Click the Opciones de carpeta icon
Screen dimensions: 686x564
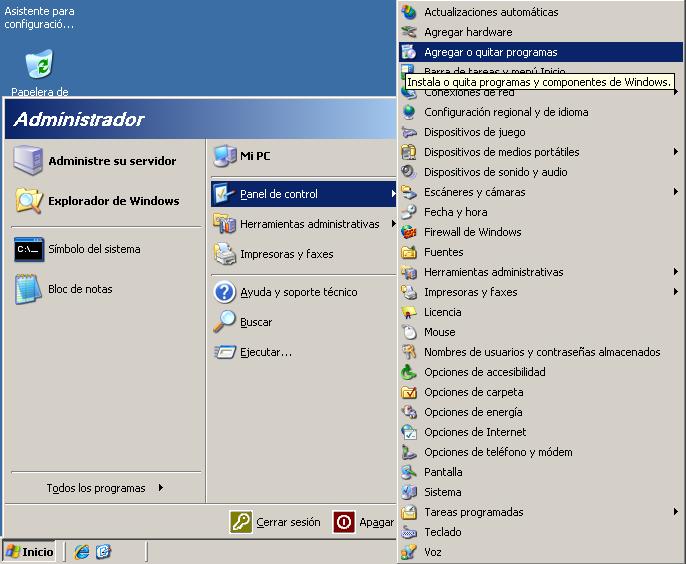click(409, 392)
